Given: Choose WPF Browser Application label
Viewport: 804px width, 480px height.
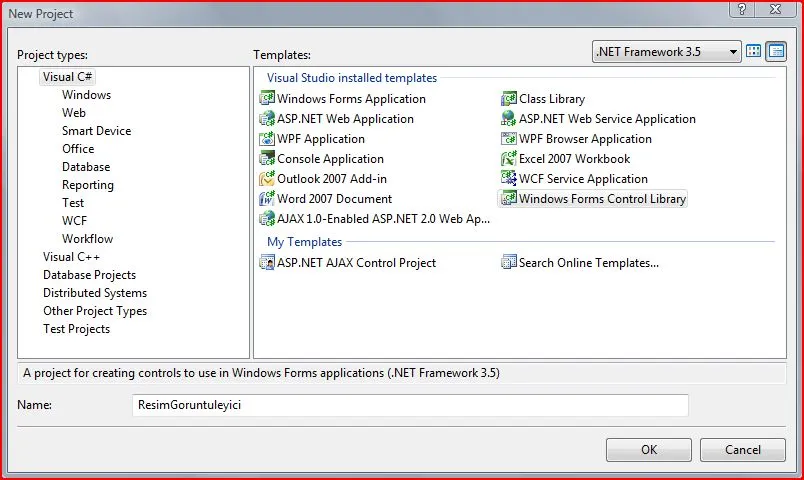Looking at the screenshot, I should [x=585, y=138].
